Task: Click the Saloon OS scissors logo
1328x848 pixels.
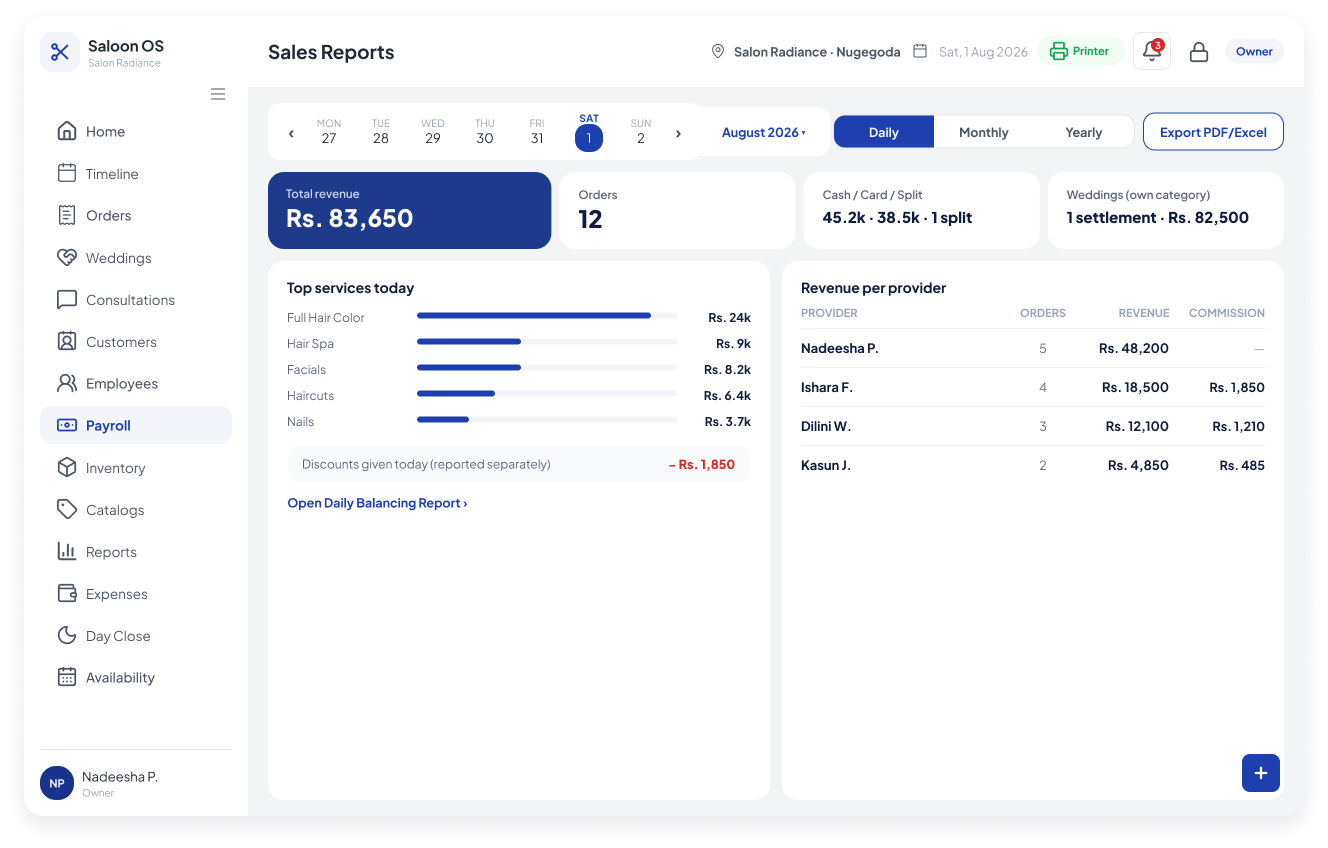Action: pos(60,52)
